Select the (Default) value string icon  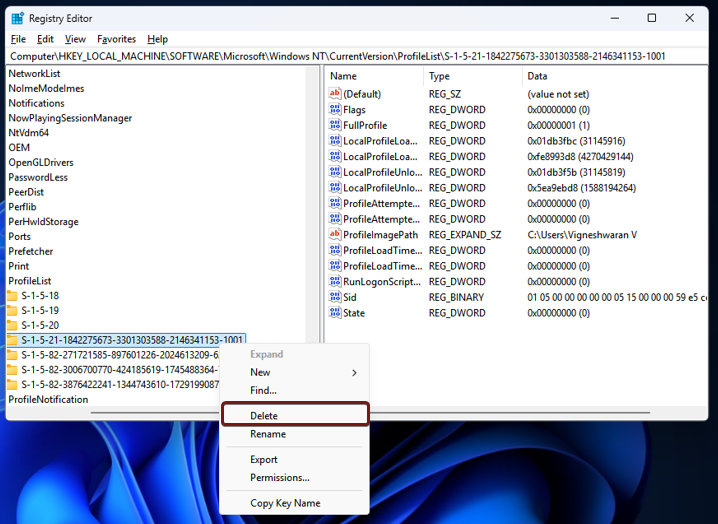[335, 93]
